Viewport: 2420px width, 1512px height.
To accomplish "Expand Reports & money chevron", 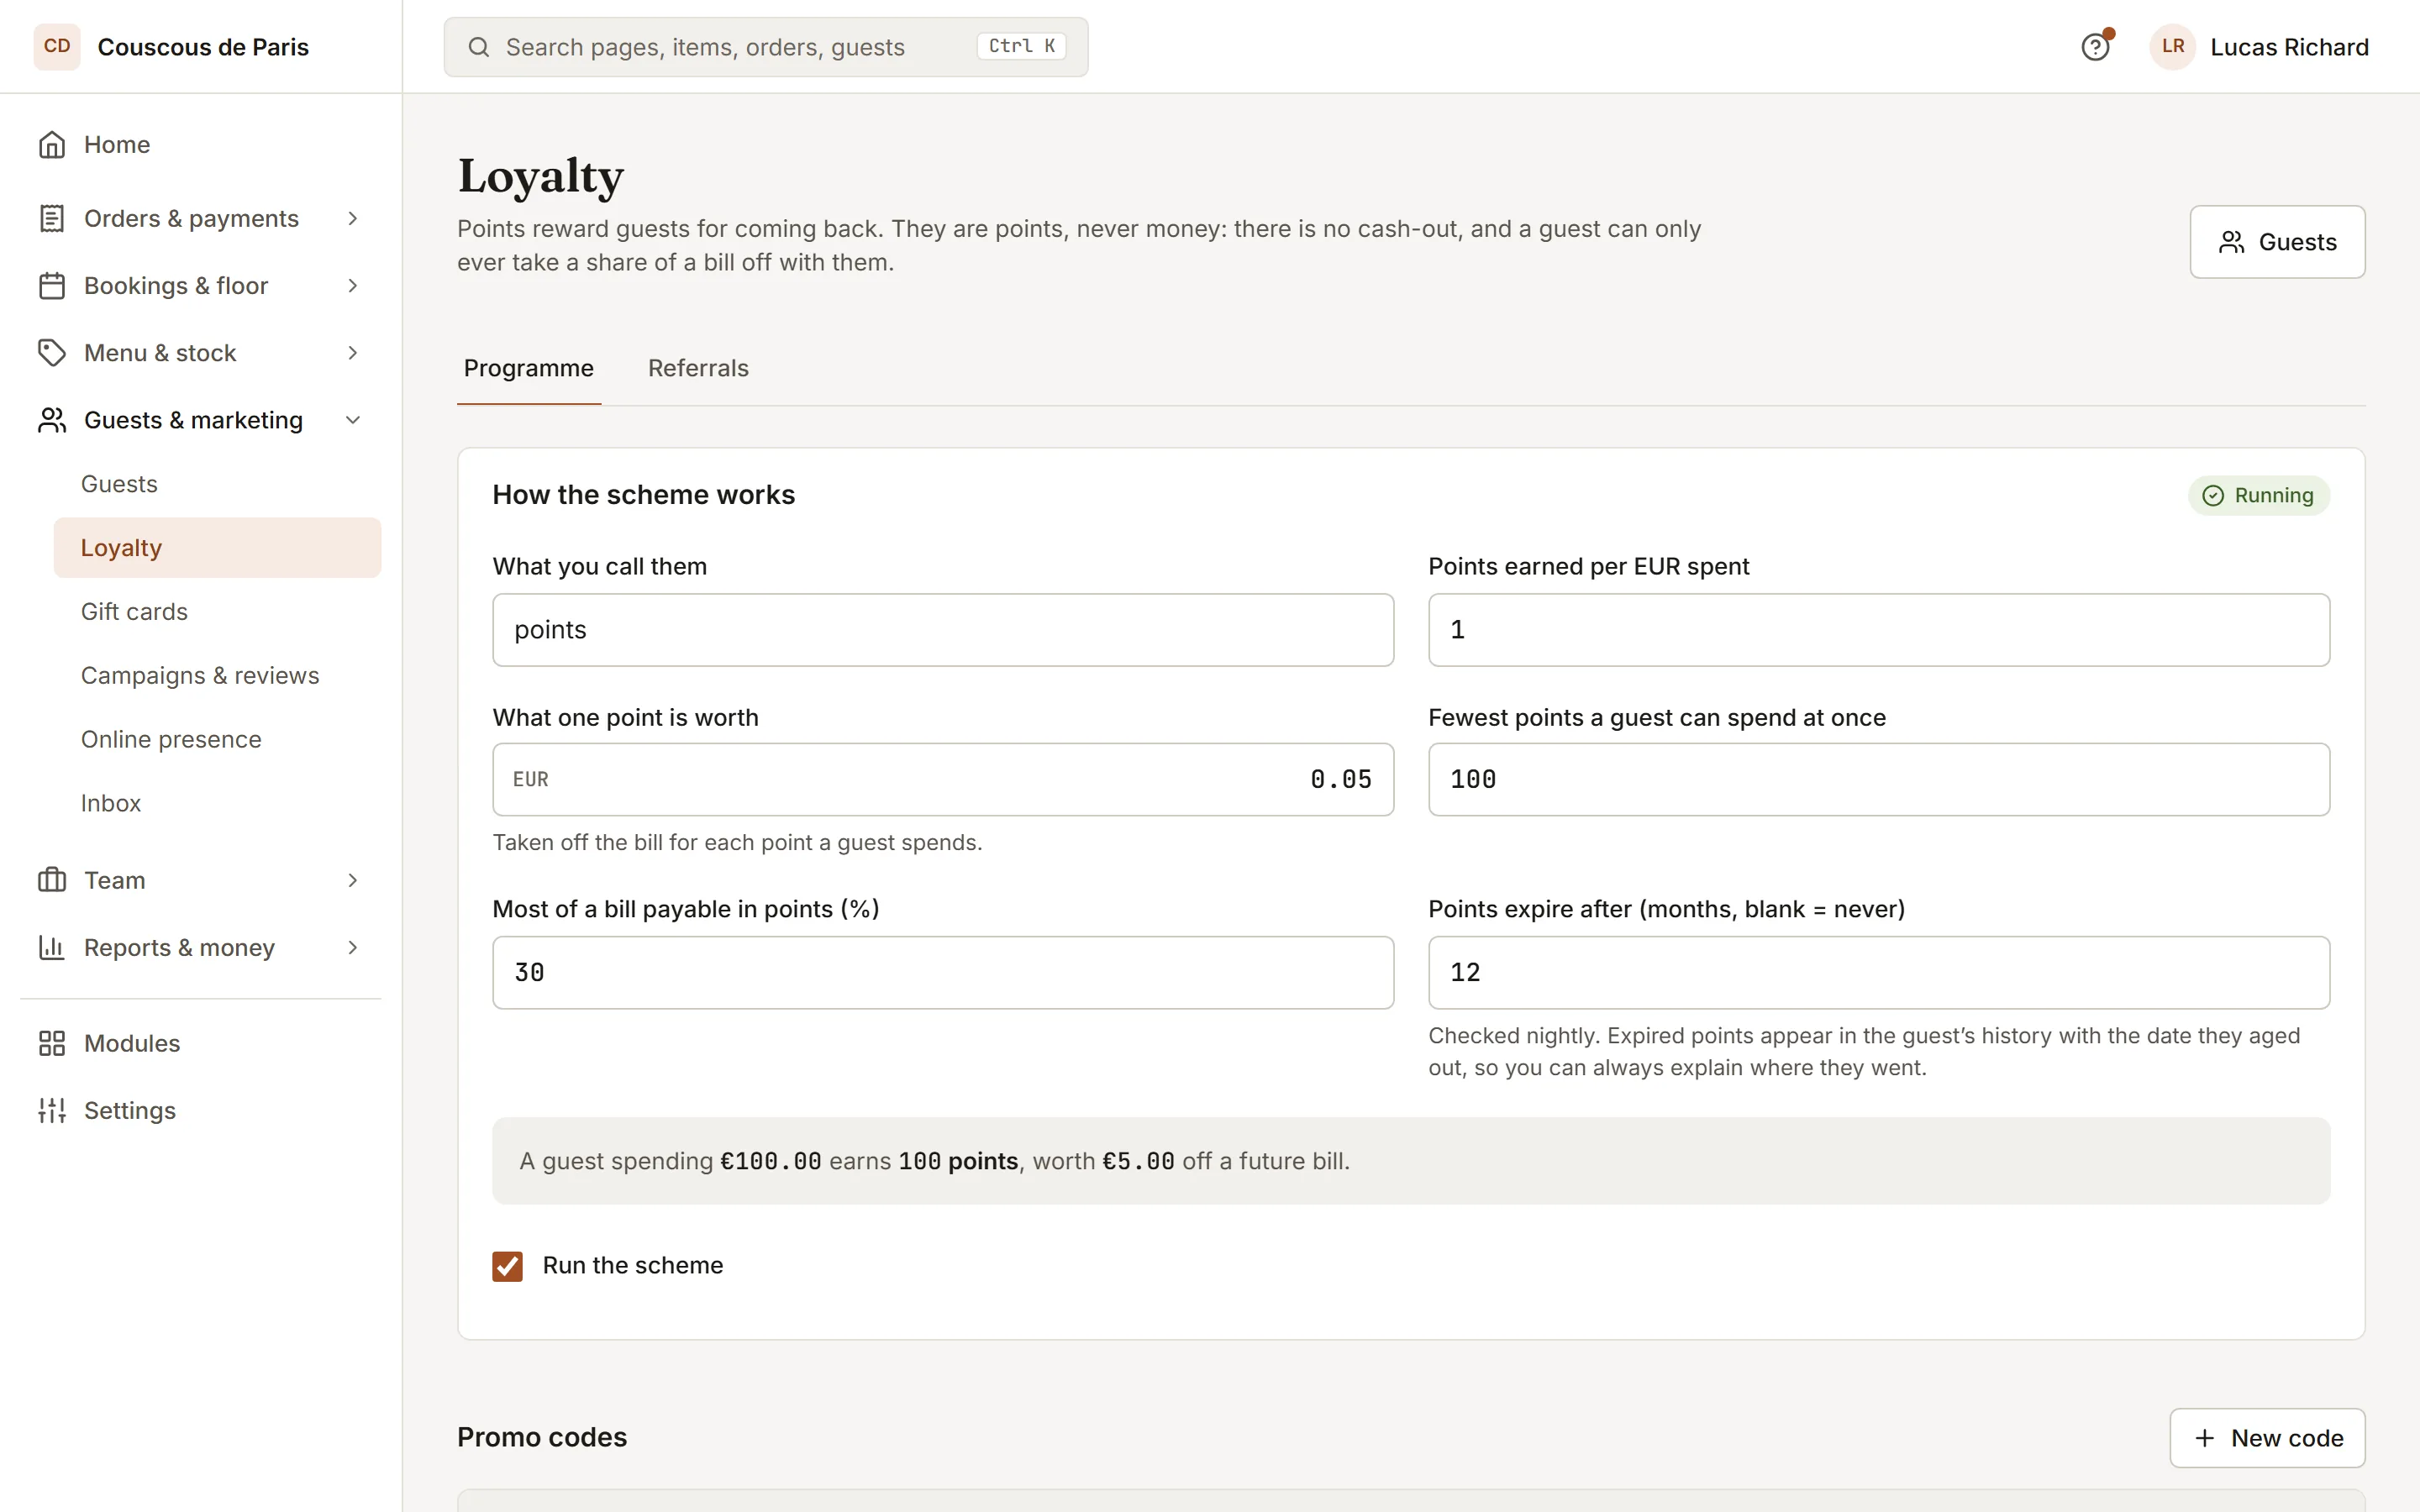I will (353, 947).
